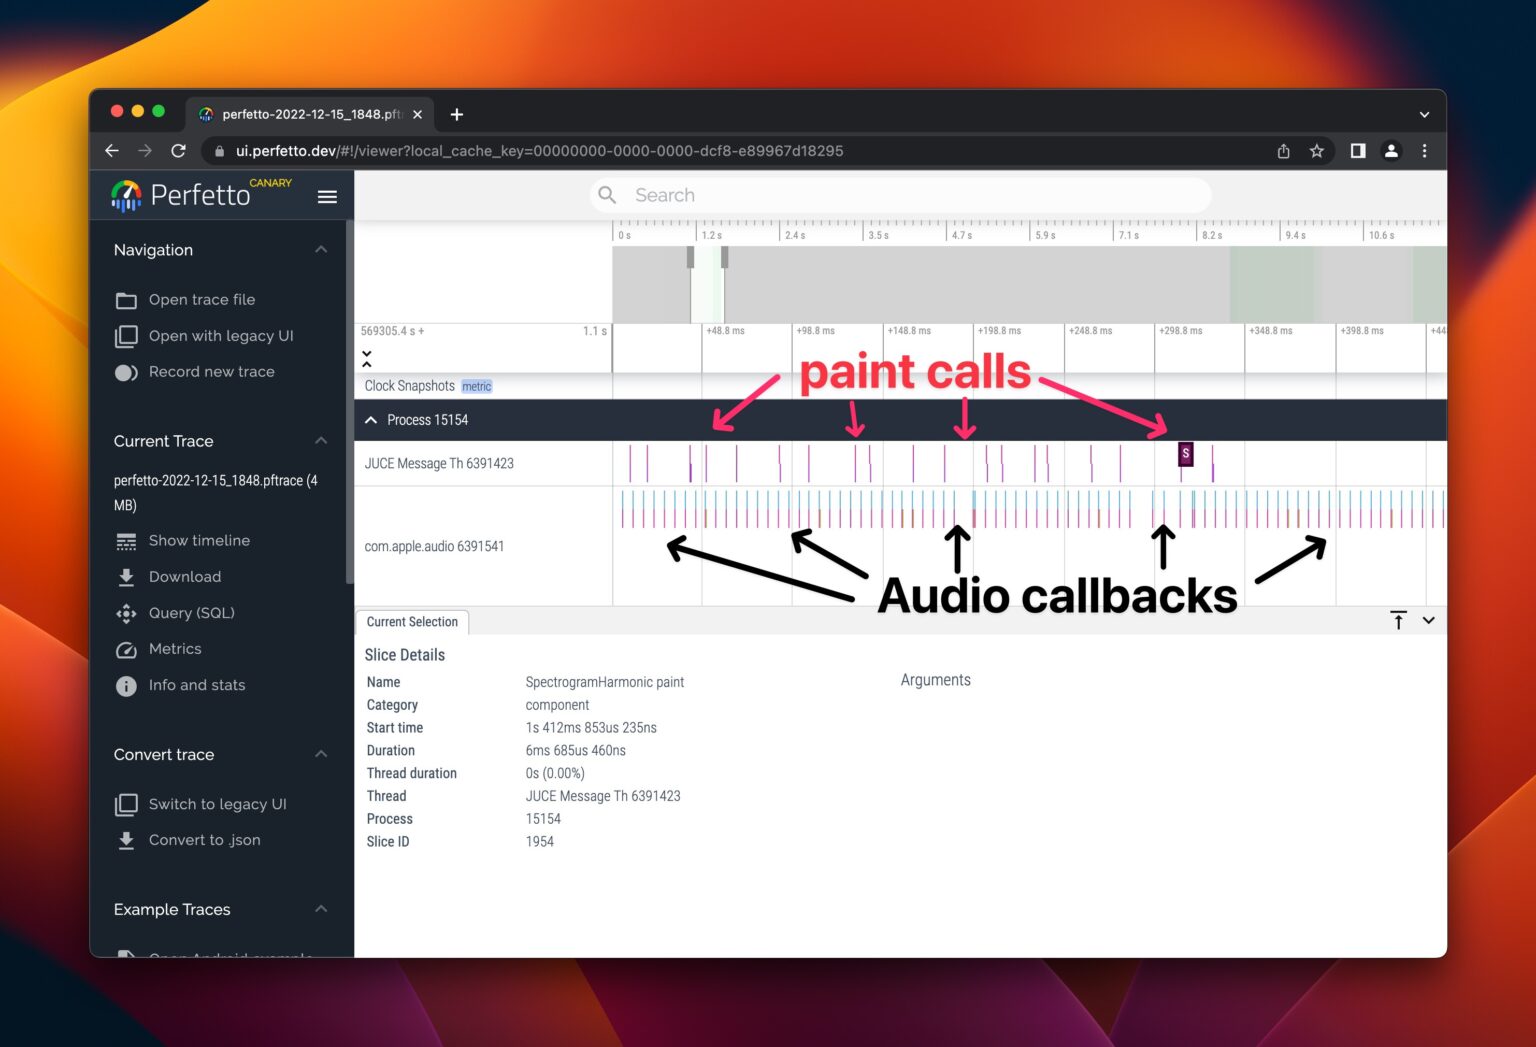Open with legacy UI
1536x1047 pixels.
[x=221, y=336]
